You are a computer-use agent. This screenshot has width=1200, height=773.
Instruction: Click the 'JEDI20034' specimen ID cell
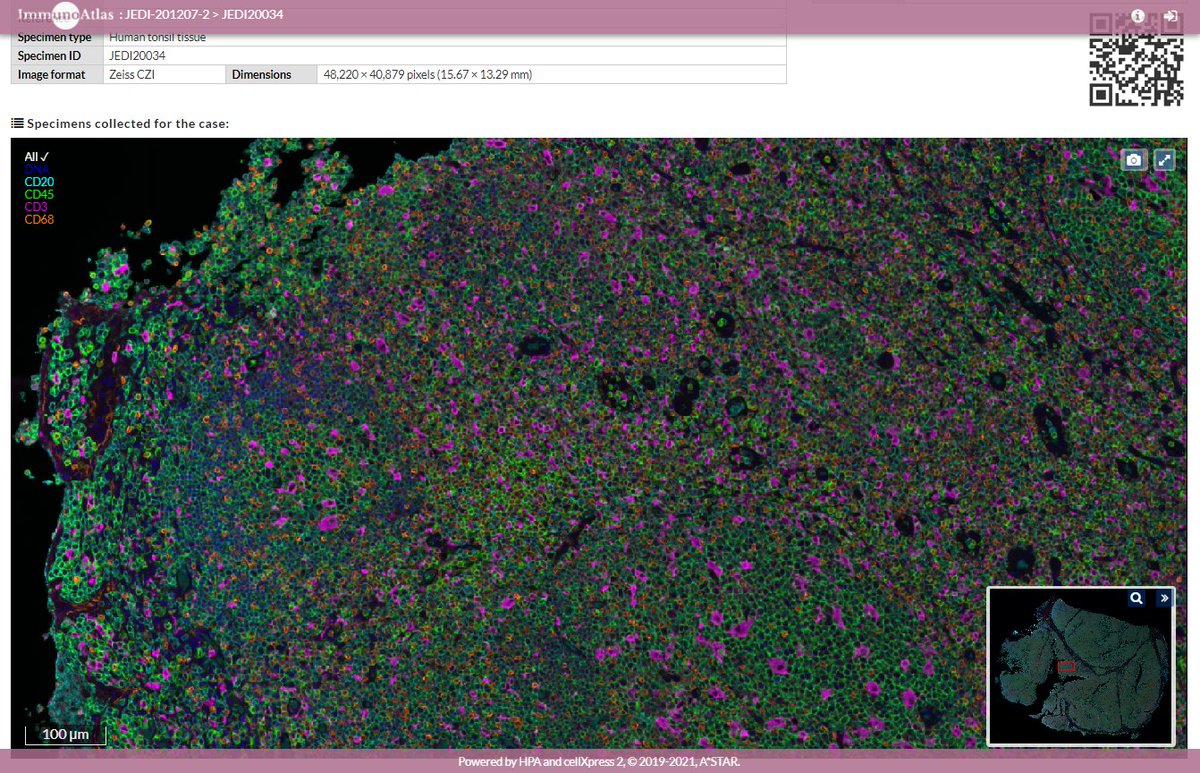pos(445,56)
